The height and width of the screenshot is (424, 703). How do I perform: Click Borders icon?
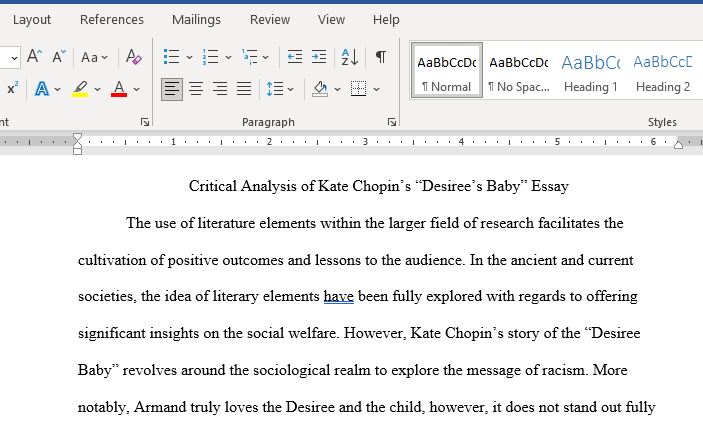coord(358,89)
